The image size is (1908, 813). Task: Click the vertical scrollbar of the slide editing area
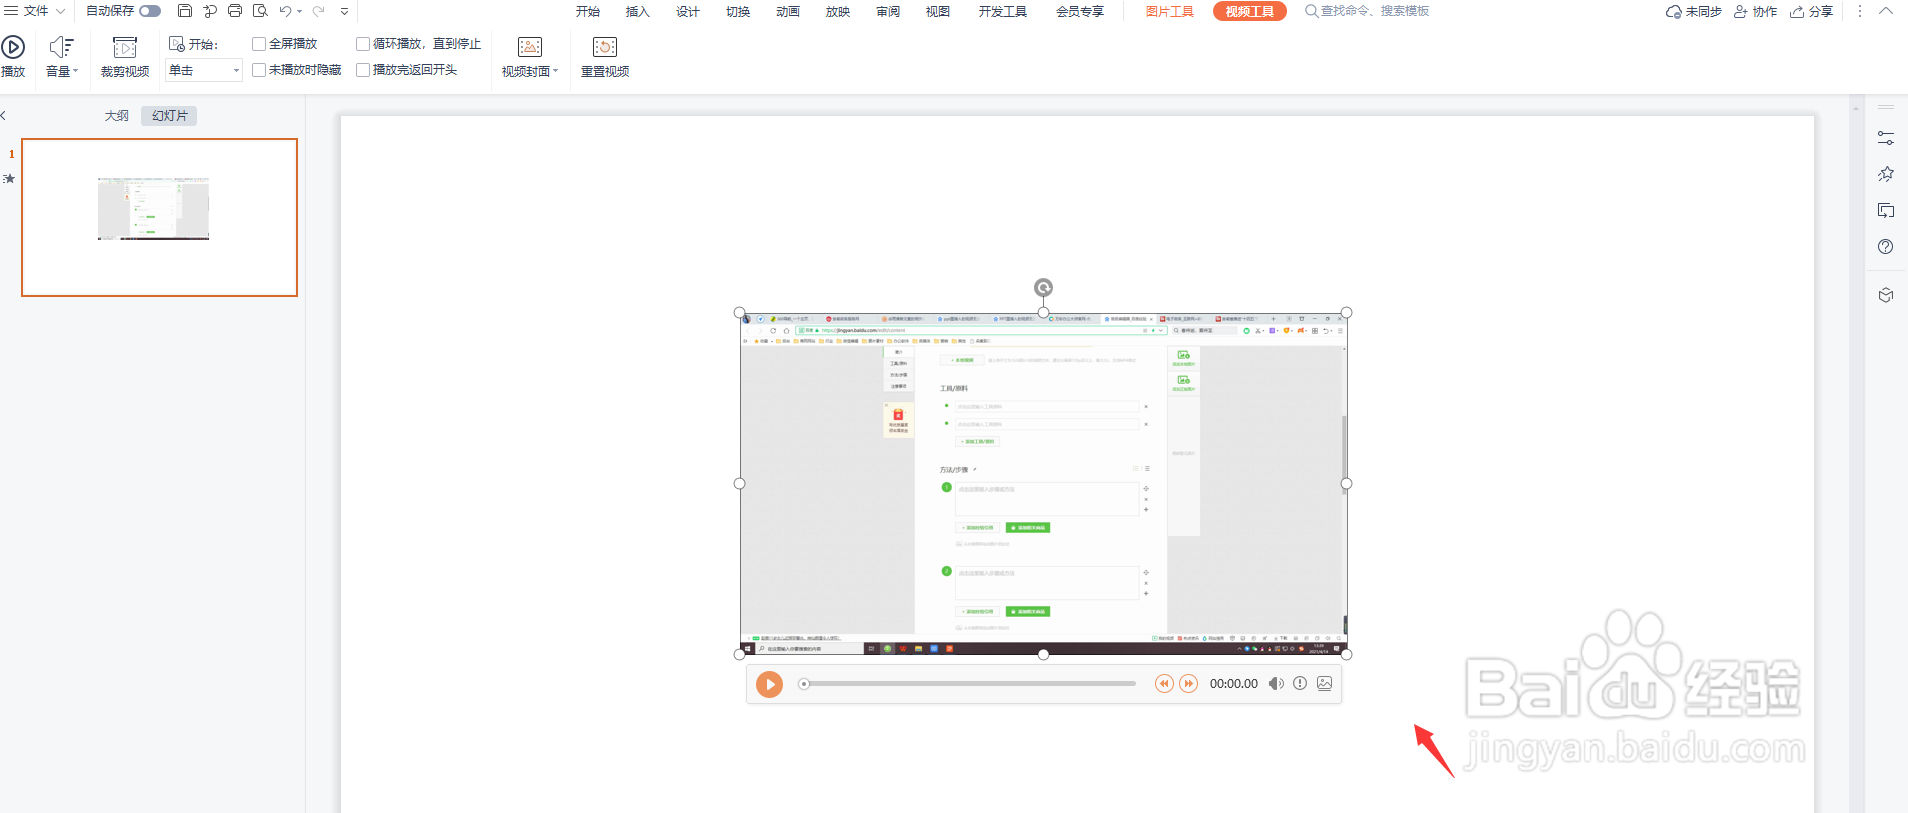coord(1856,455)
